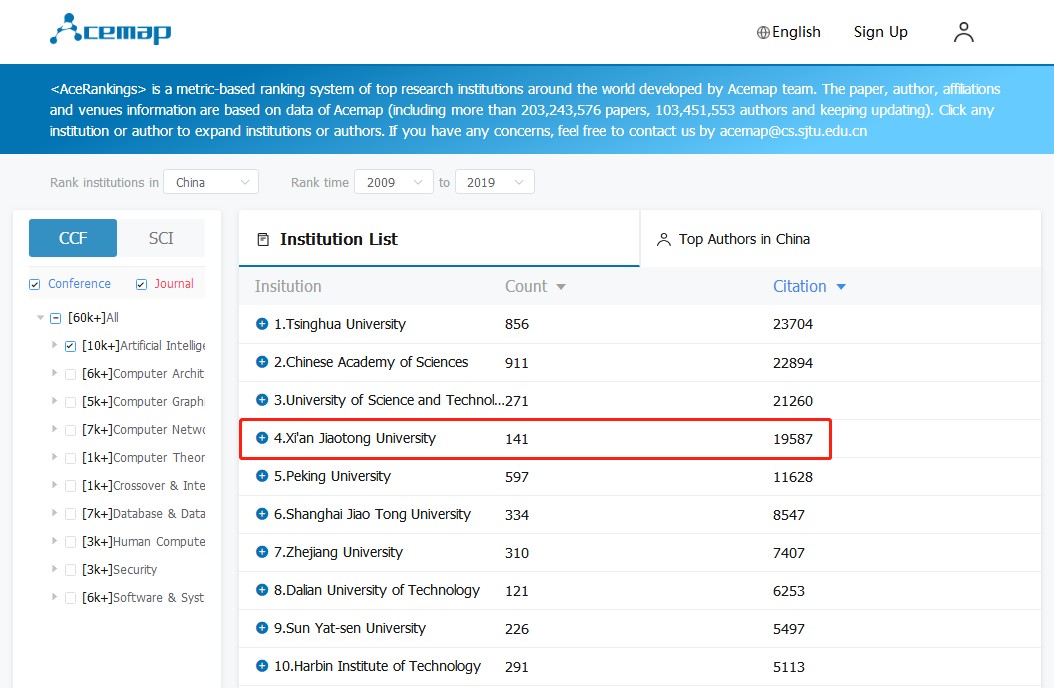
Task: Expand the Artificial Intelligence tree node
Action: [54, 345]
